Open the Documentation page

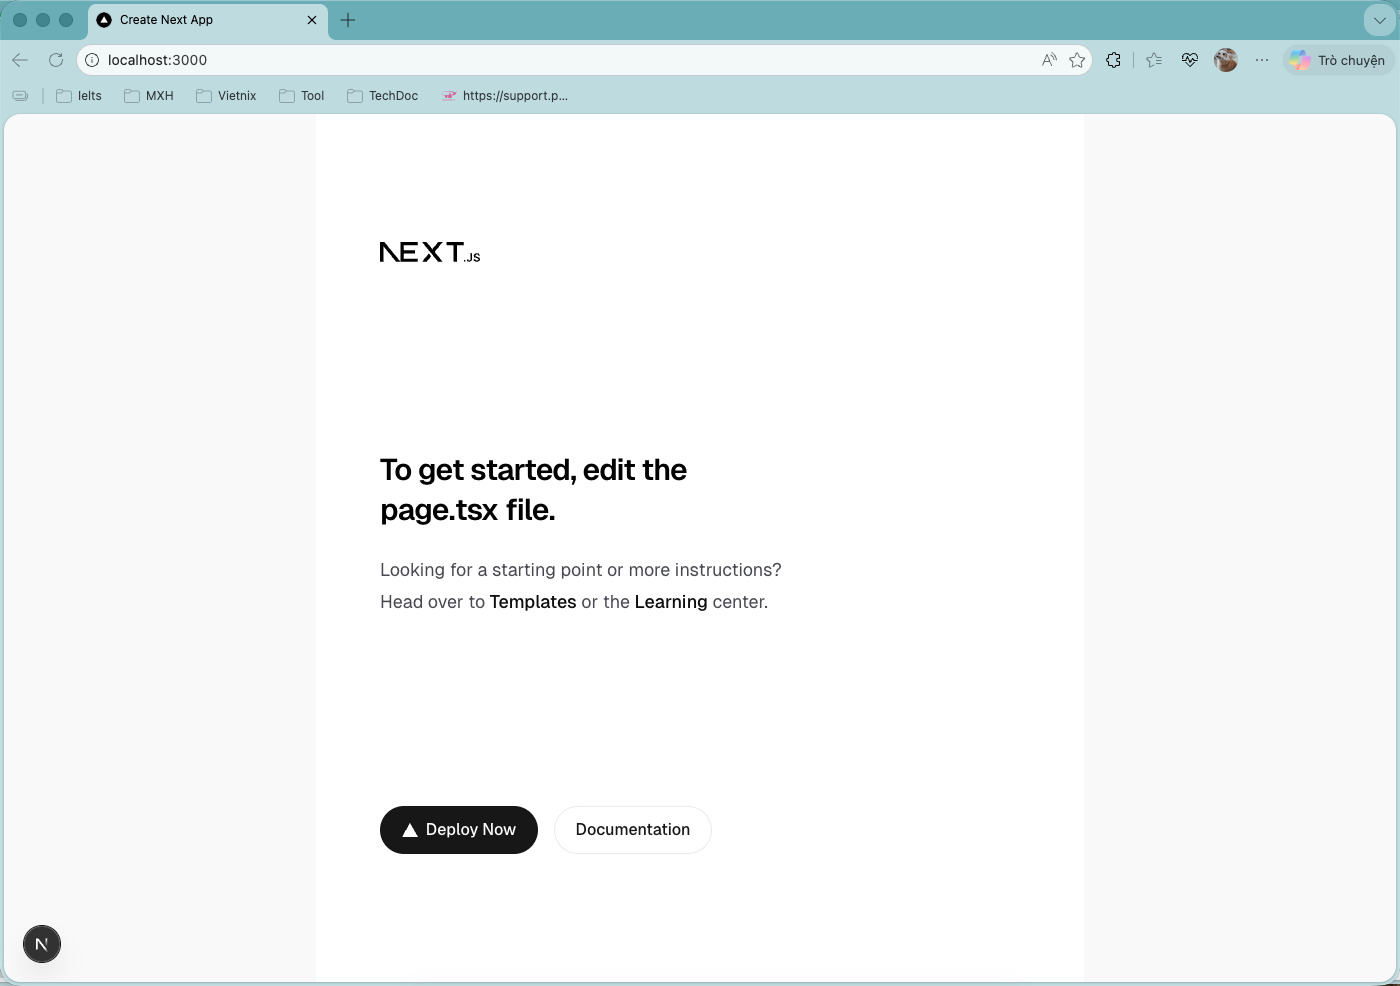pos(632,829)
